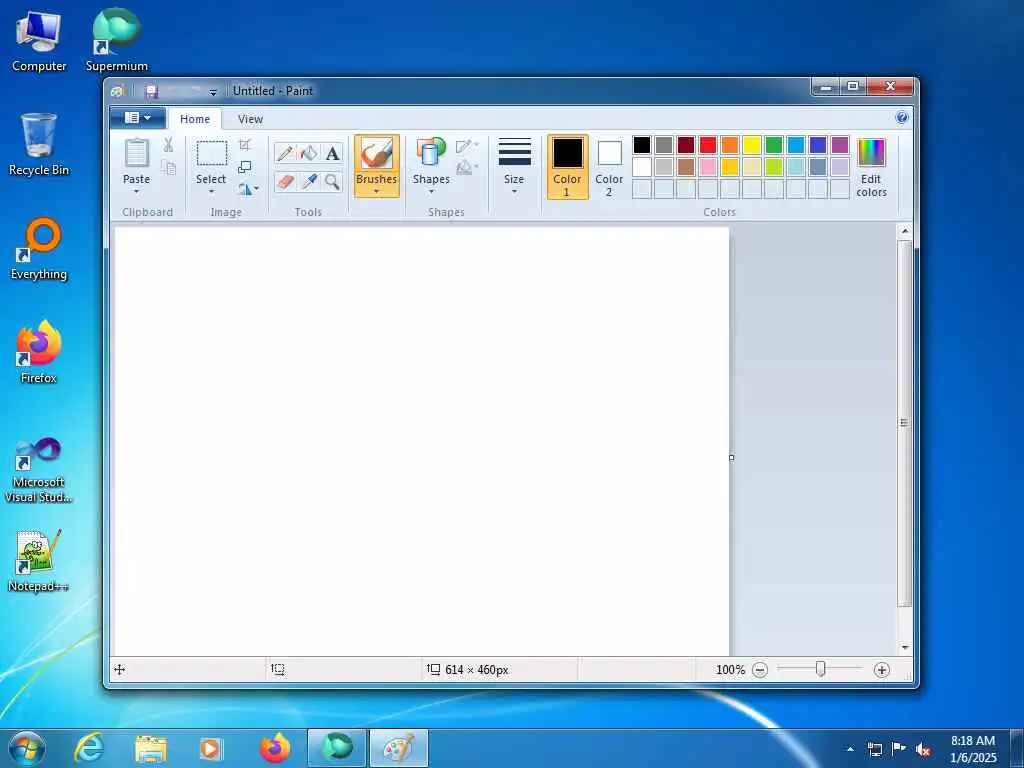Click the Save icon in title bar
1024x768 pixels.
pos(152,91)
